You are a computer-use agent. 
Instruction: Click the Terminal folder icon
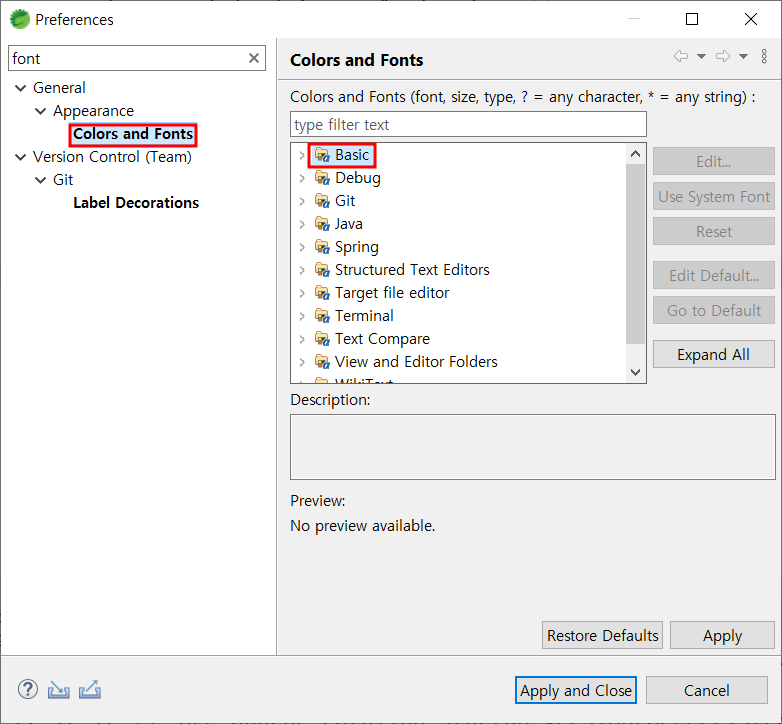click(x=322, y=316)
